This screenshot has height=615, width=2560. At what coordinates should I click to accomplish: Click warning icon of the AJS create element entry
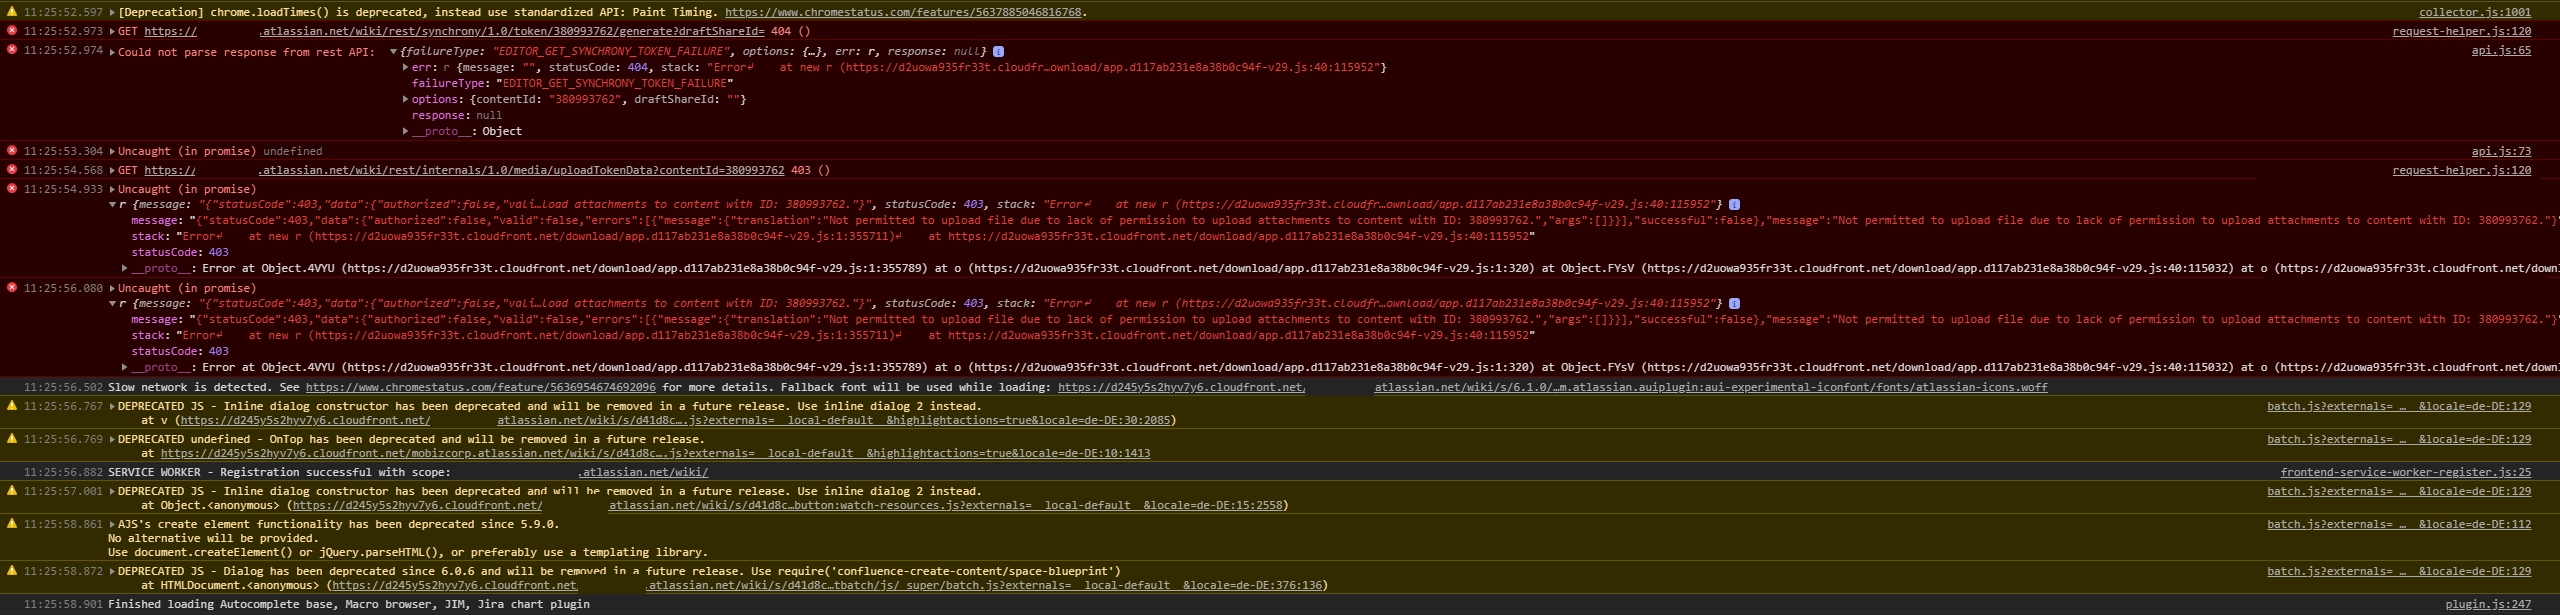(x=12, y=524)
